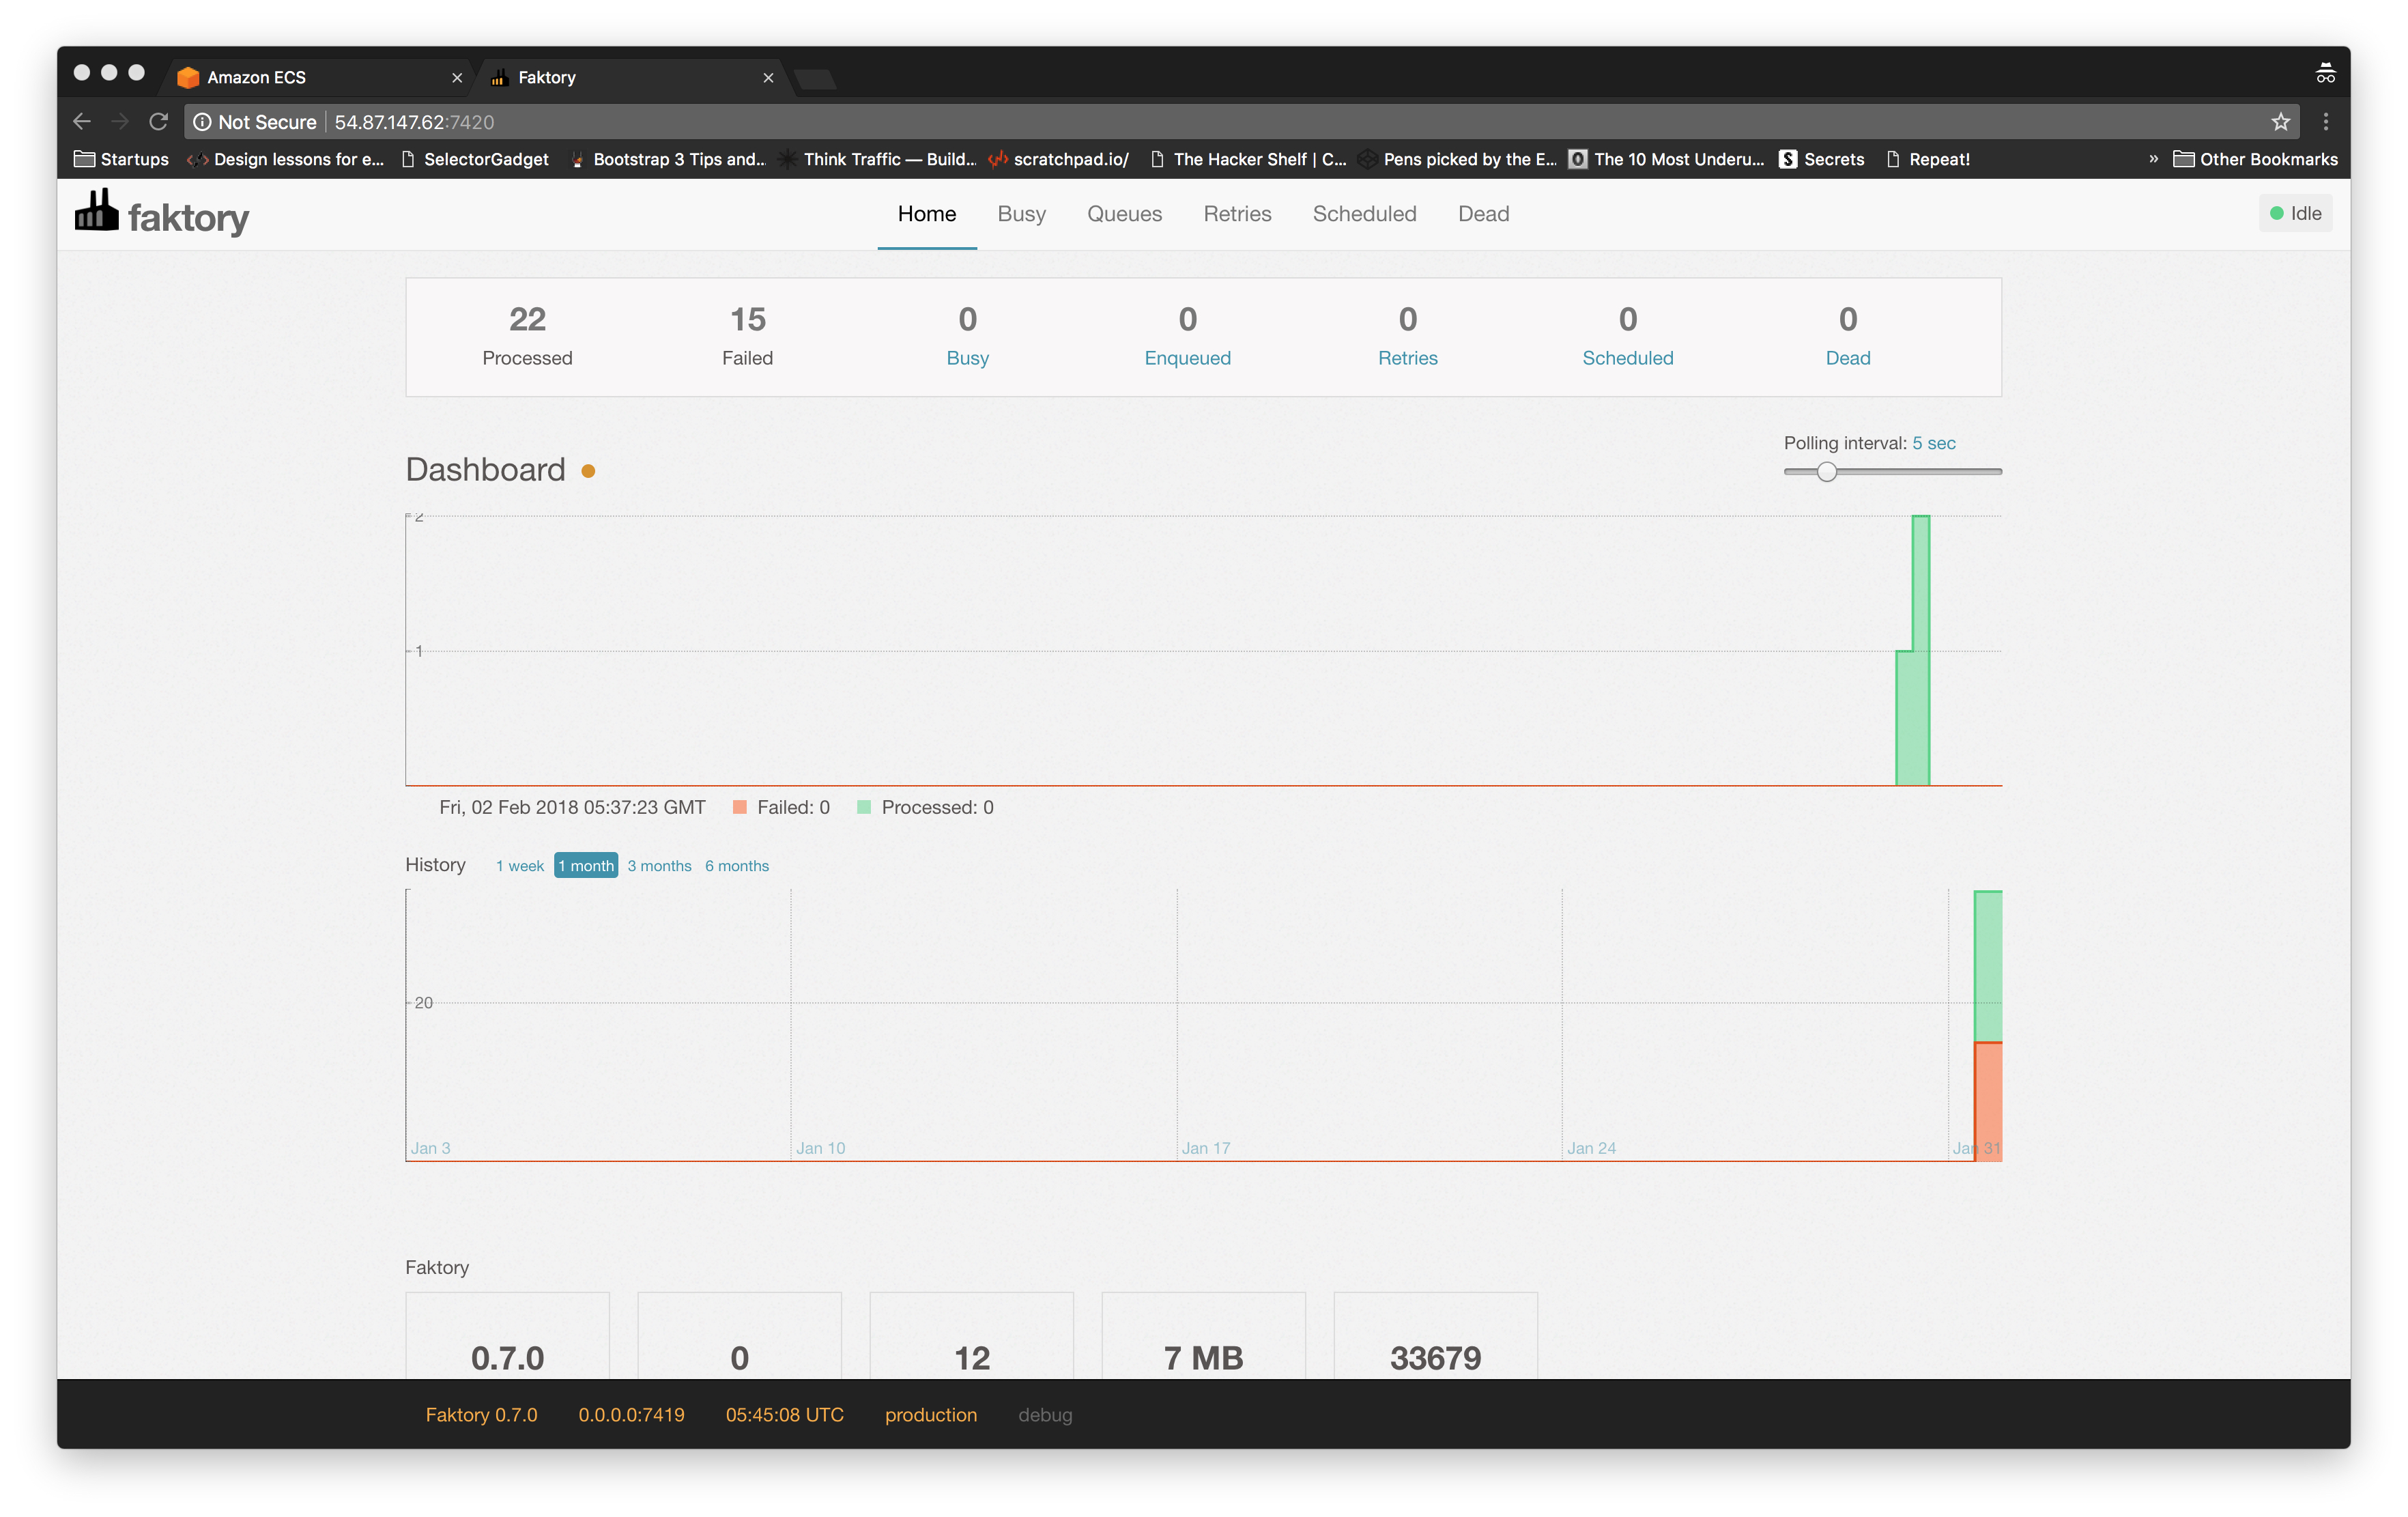This screenshot has width=2408, height=1517.
Task: Open the Pens picked by the E... bookmark
Action: (1457, 159)
